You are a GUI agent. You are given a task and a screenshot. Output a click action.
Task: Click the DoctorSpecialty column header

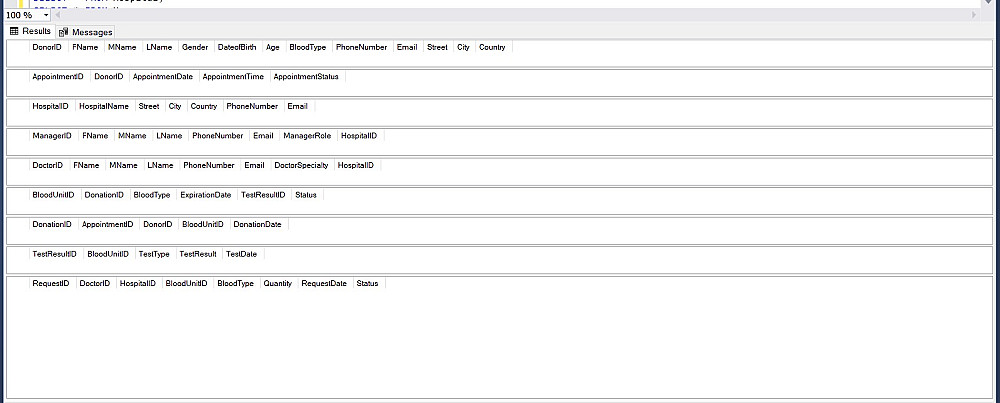300,165
